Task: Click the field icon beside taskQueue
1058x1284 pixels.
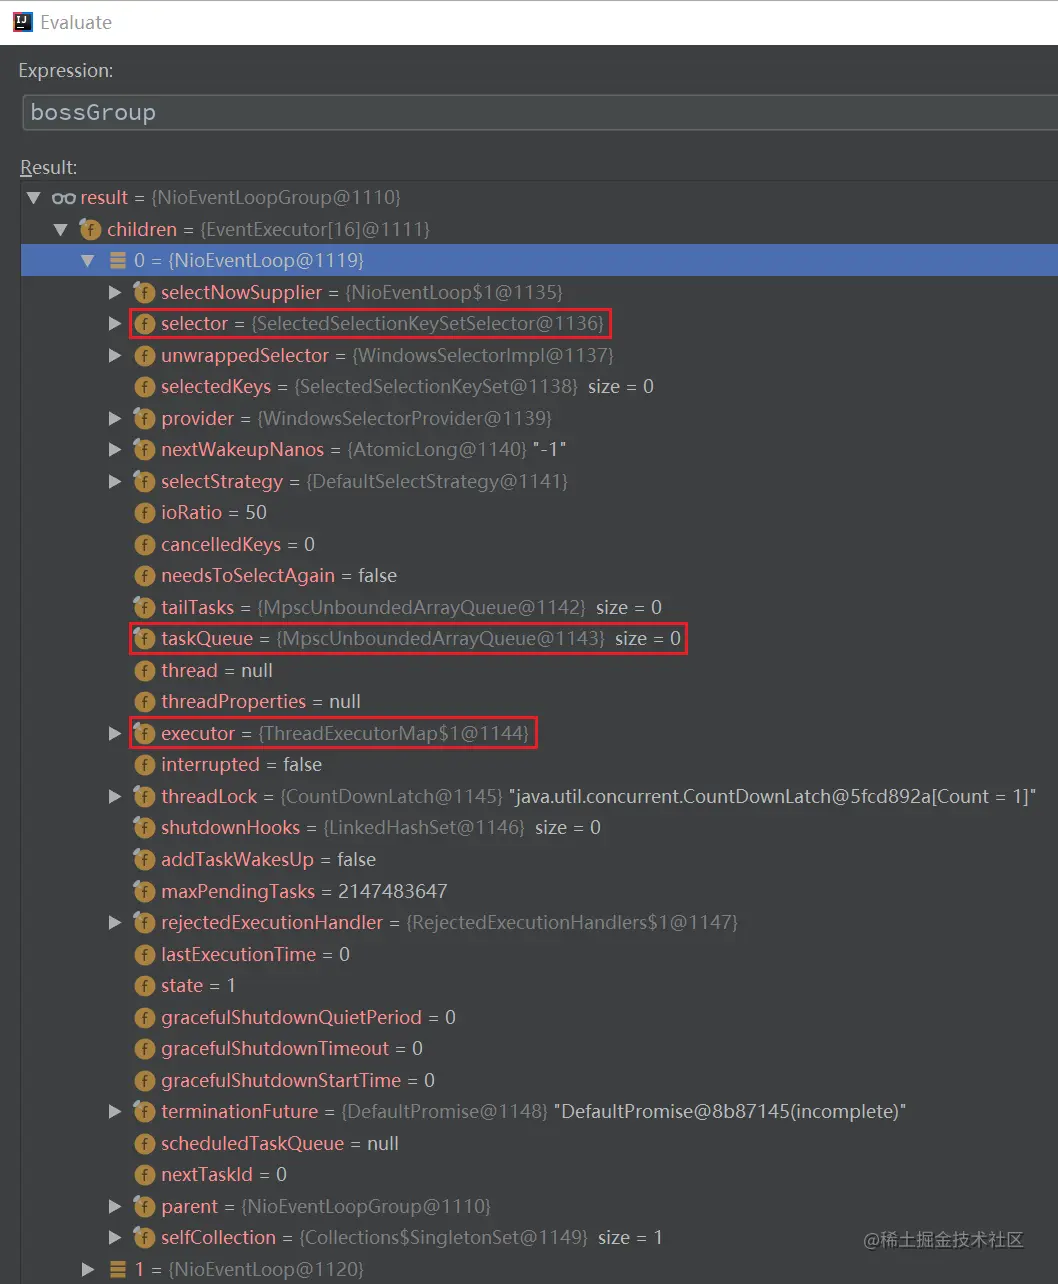Action: coord(145,639)
